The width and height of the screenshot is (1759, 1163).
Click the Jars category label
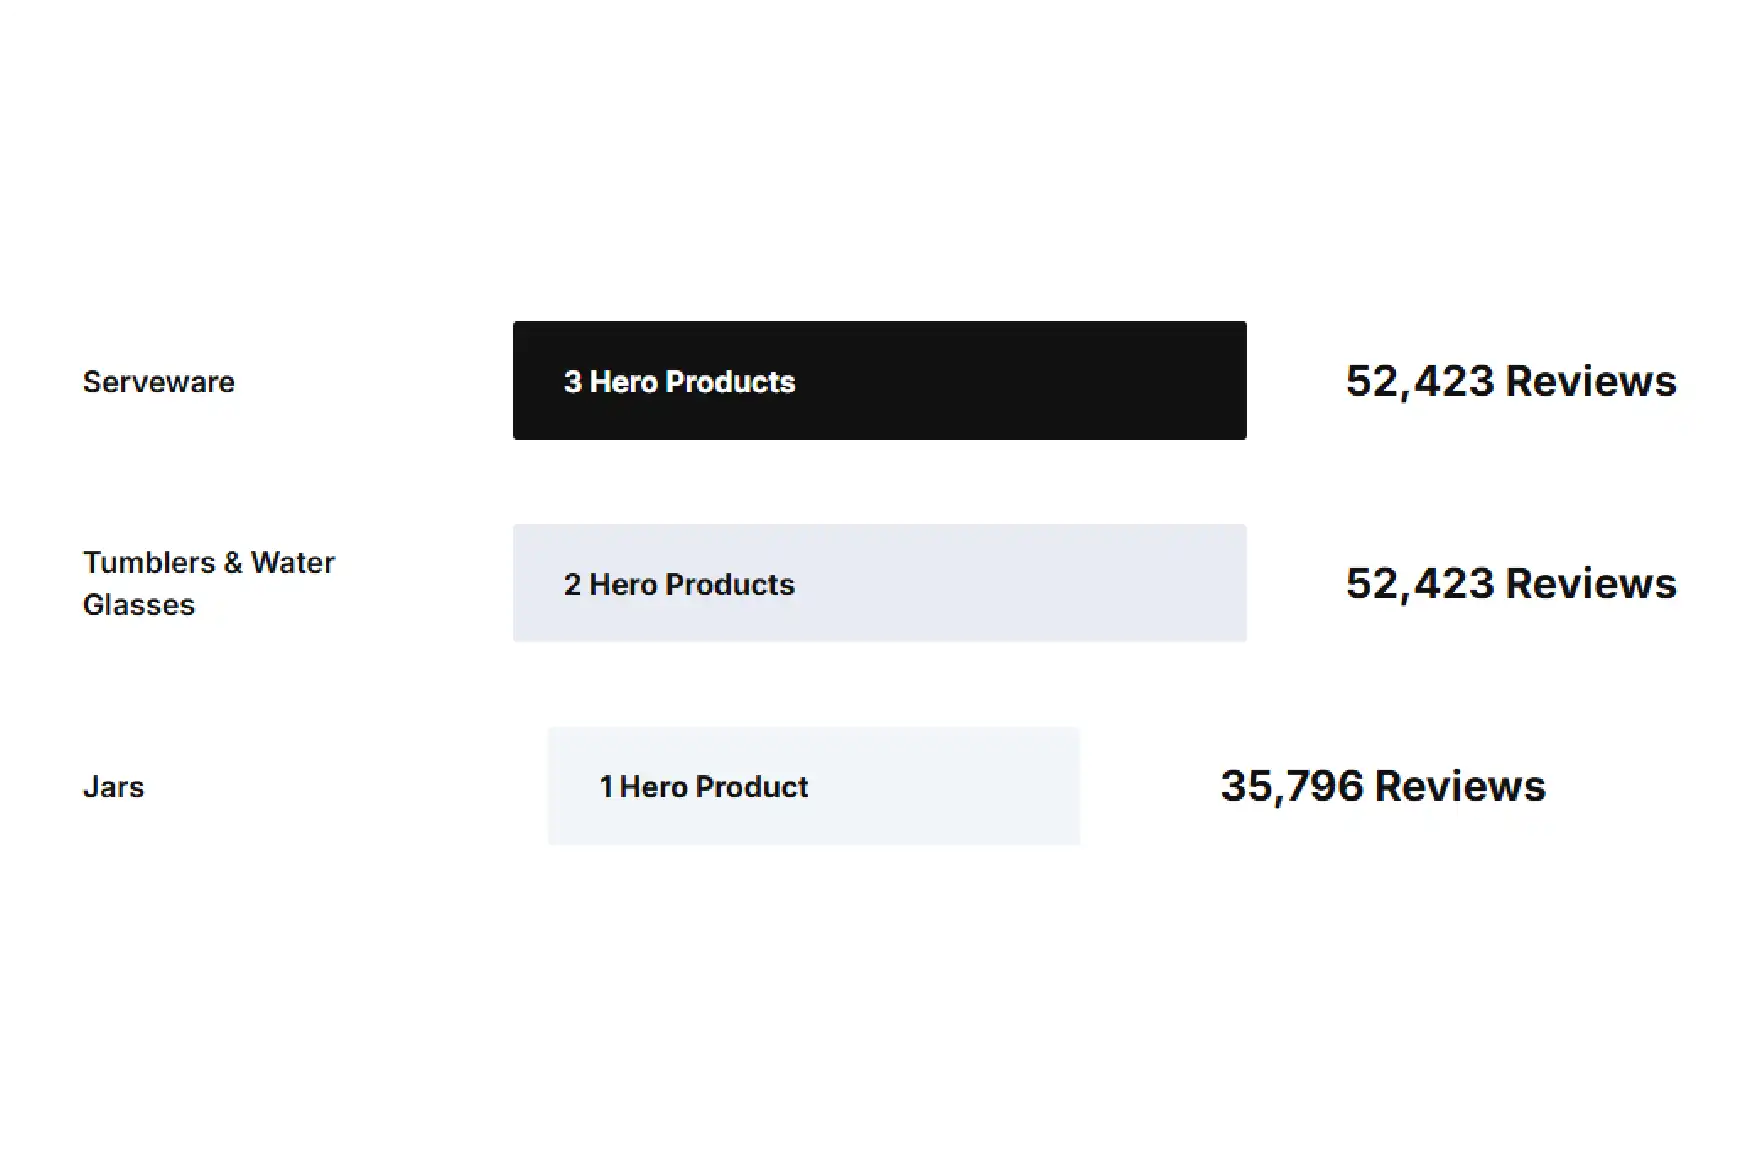(x=113, y=787)
